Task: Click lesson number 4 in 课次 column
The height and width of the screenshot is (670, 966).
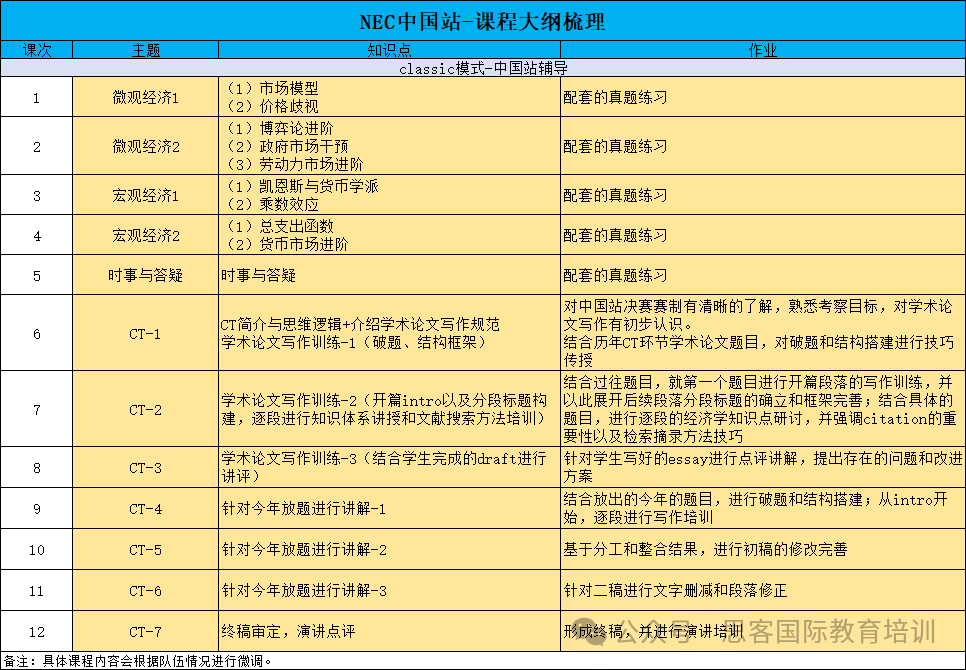Action: point(36,236)
